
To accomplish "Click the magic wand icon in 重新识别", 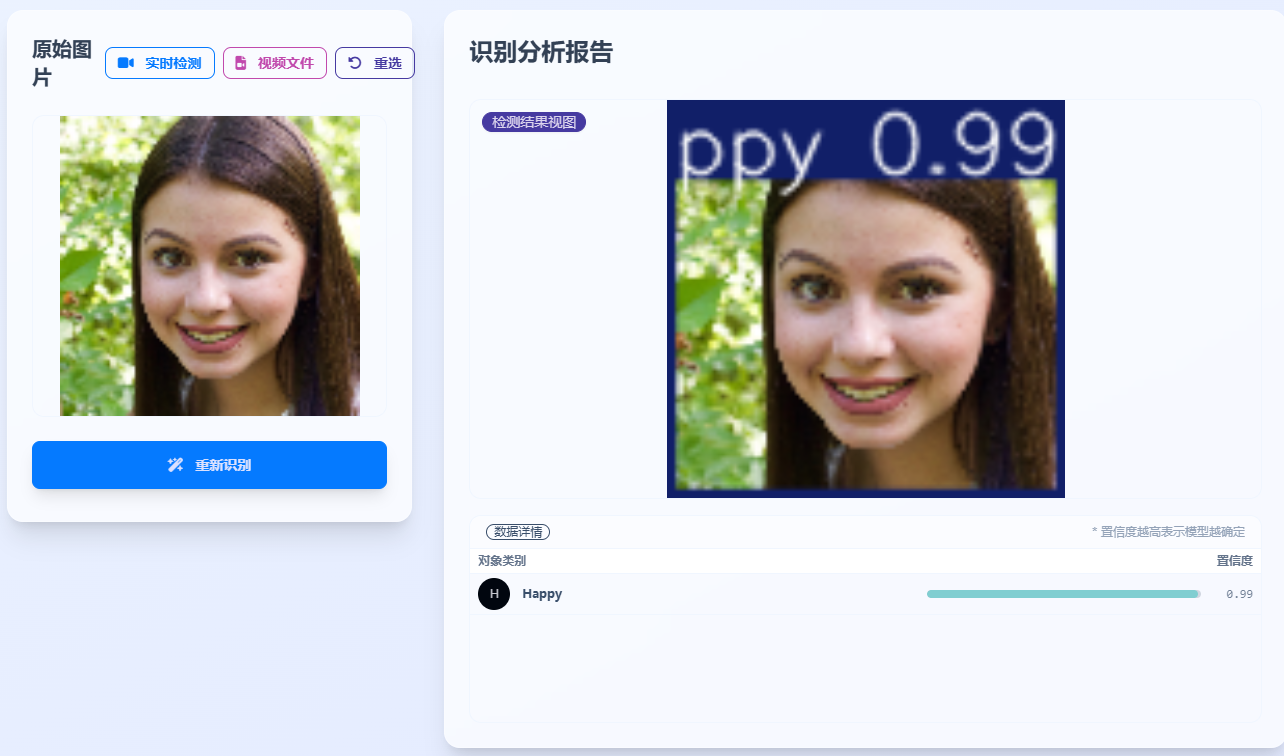I will pyautogui.click(x=175, y=465).
